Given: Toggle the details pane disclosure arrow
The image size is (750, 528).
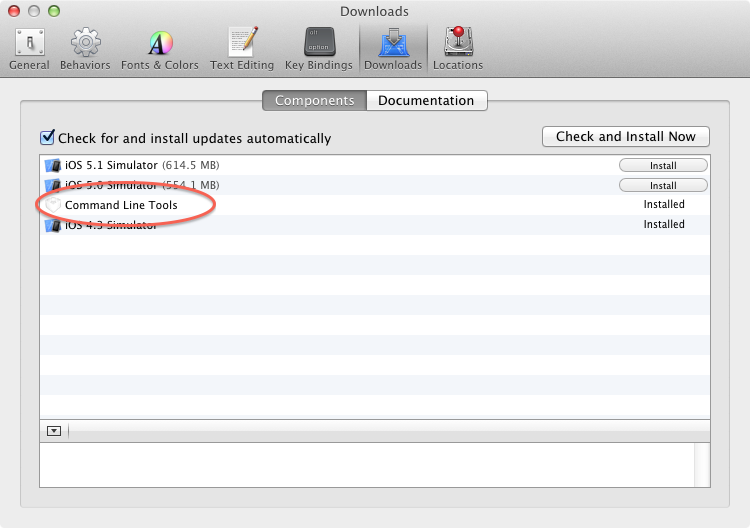Looking at the screenshot, I should pos(54,431).
